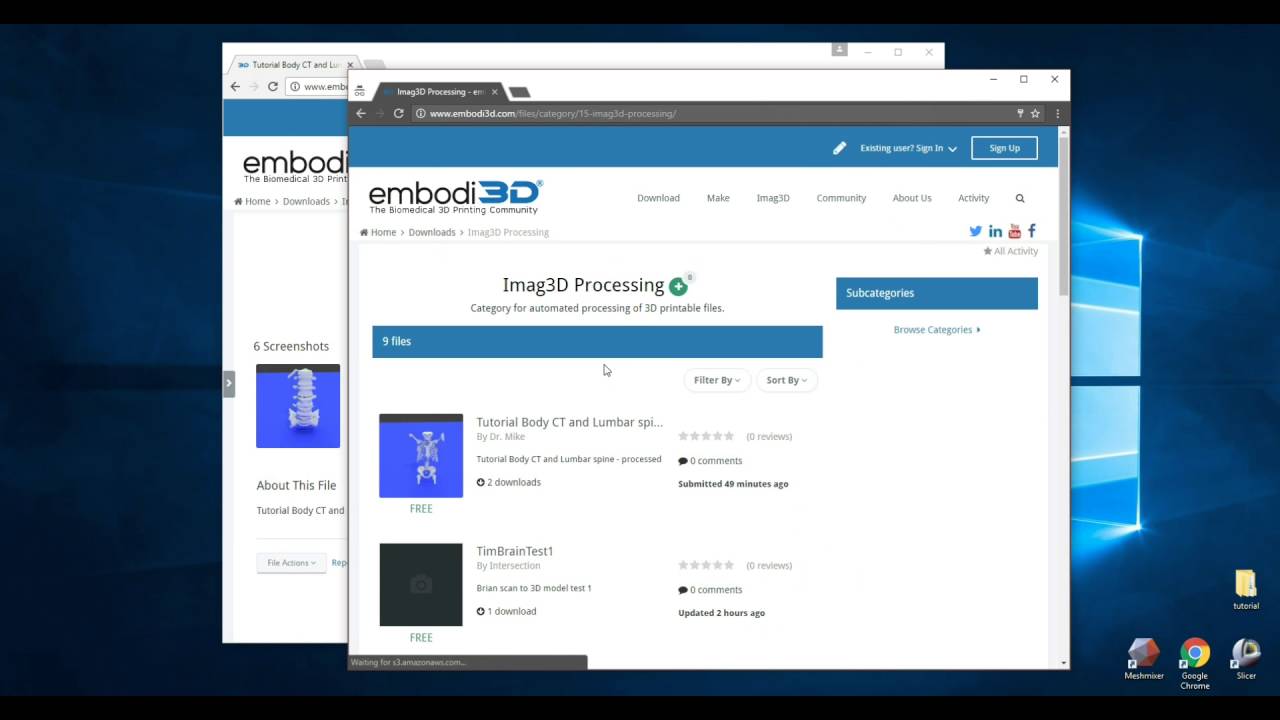Go back in the Tutorial Body CT window

click(x=235, y=87)
